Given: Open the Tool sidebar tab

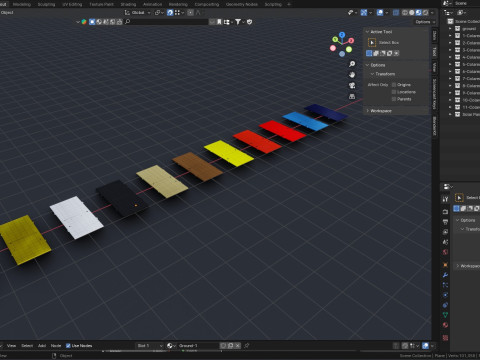Looking at the screenshot, I should (x=434, y=51).
